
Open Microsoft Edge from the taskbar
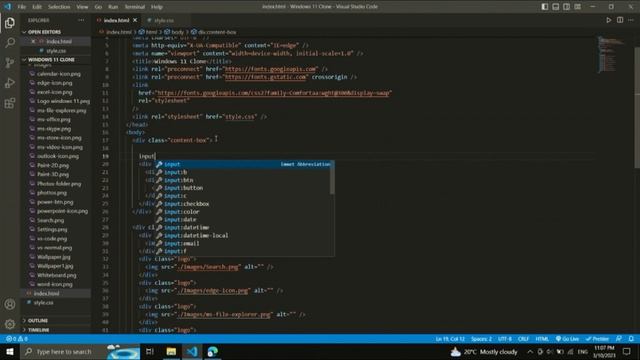coord(213,352)
